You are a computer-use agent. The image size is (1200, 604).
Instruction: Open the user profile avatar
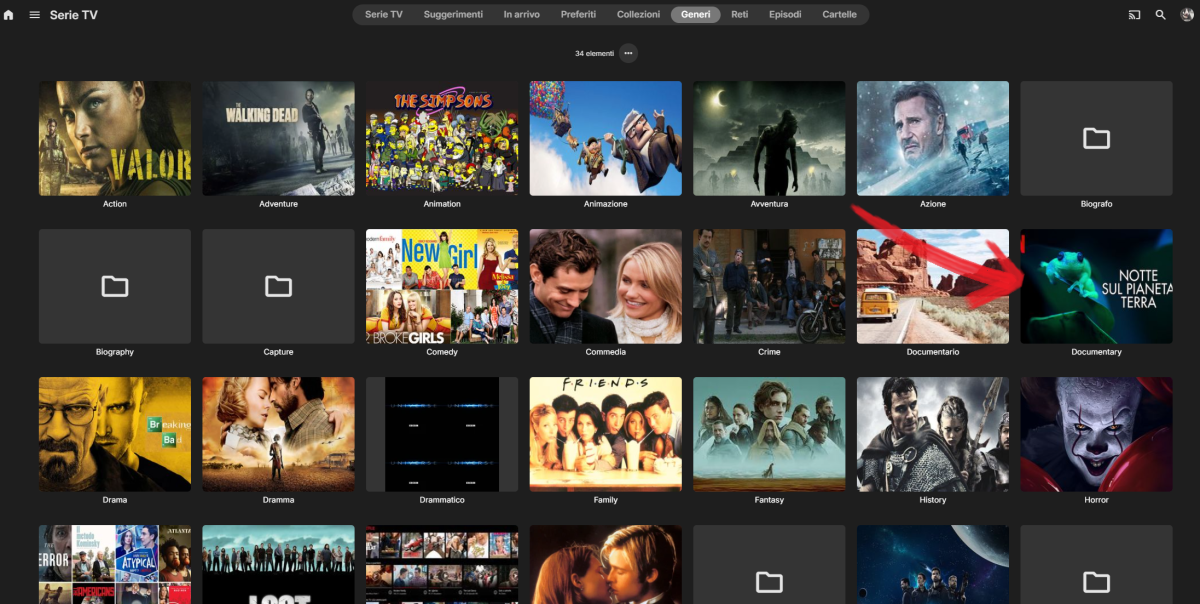click(x=1187, y=15)
